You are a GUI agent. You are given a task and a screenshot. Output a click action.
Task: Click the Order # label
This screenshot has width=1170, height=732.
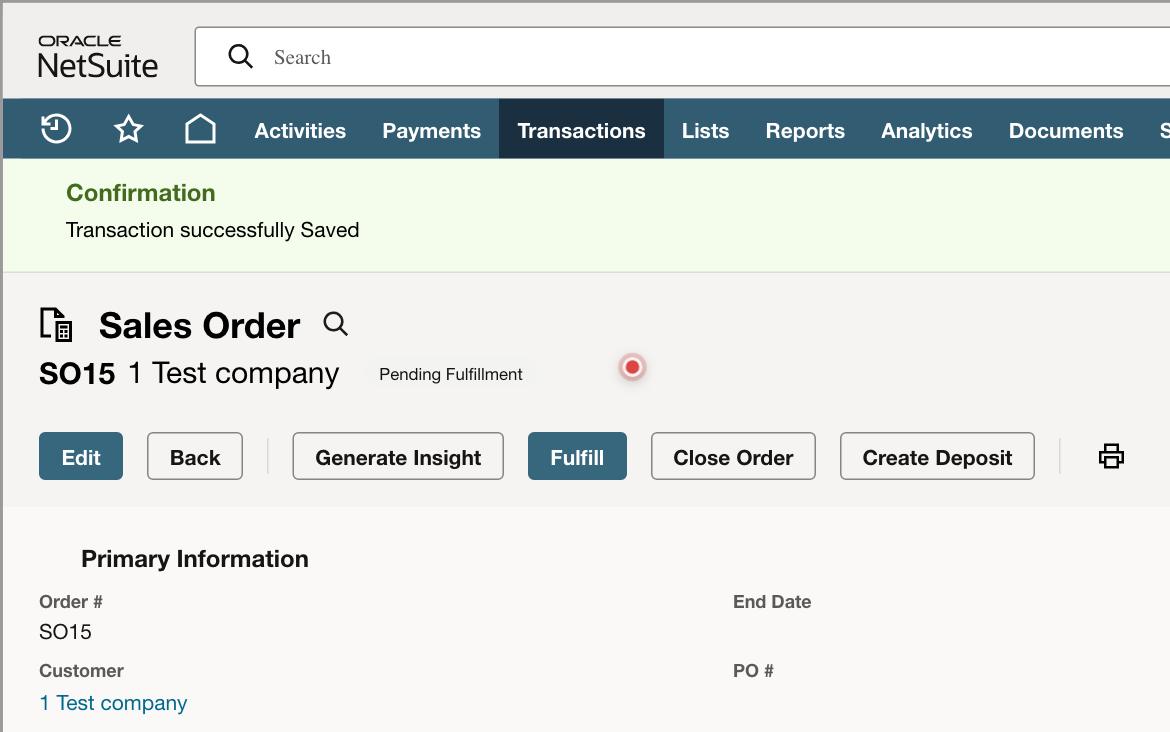[71, 601]
